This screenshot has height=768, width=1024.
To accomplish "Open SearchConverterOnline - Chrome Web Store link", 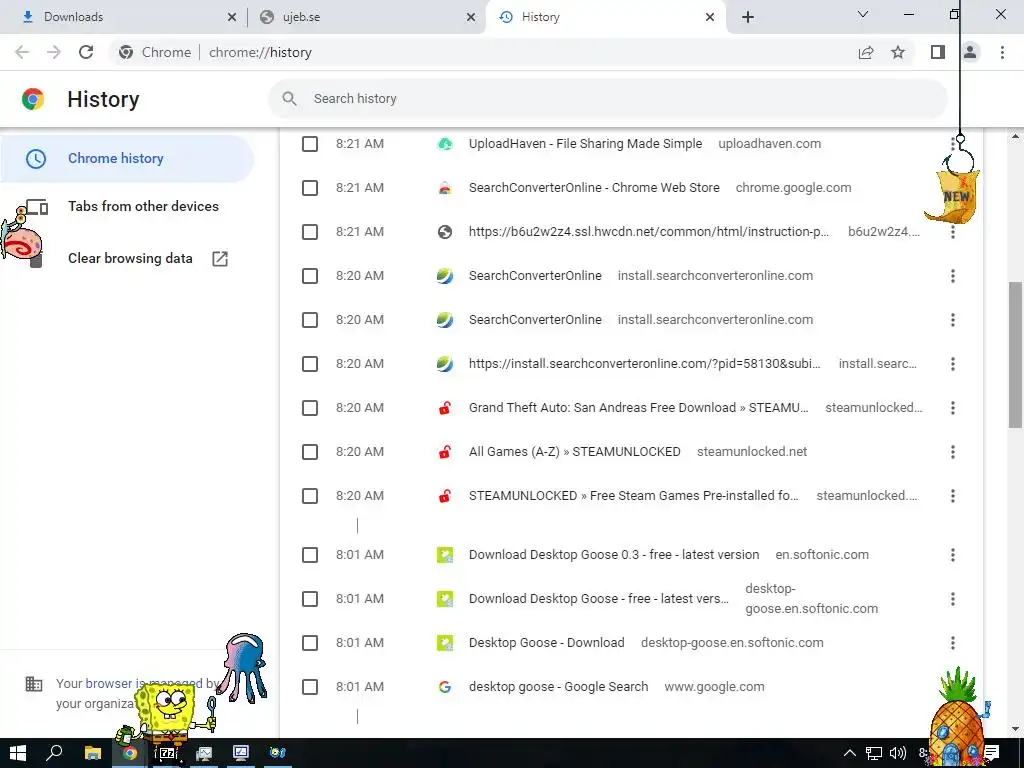I will point(594,188).
